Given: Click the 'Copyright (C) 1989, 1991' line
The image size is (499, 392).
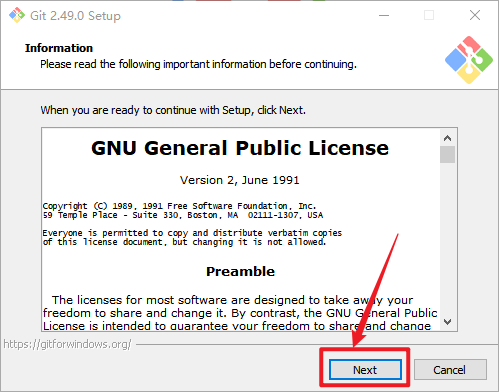Looking at the screenshot, I should (x=179, y=206).
